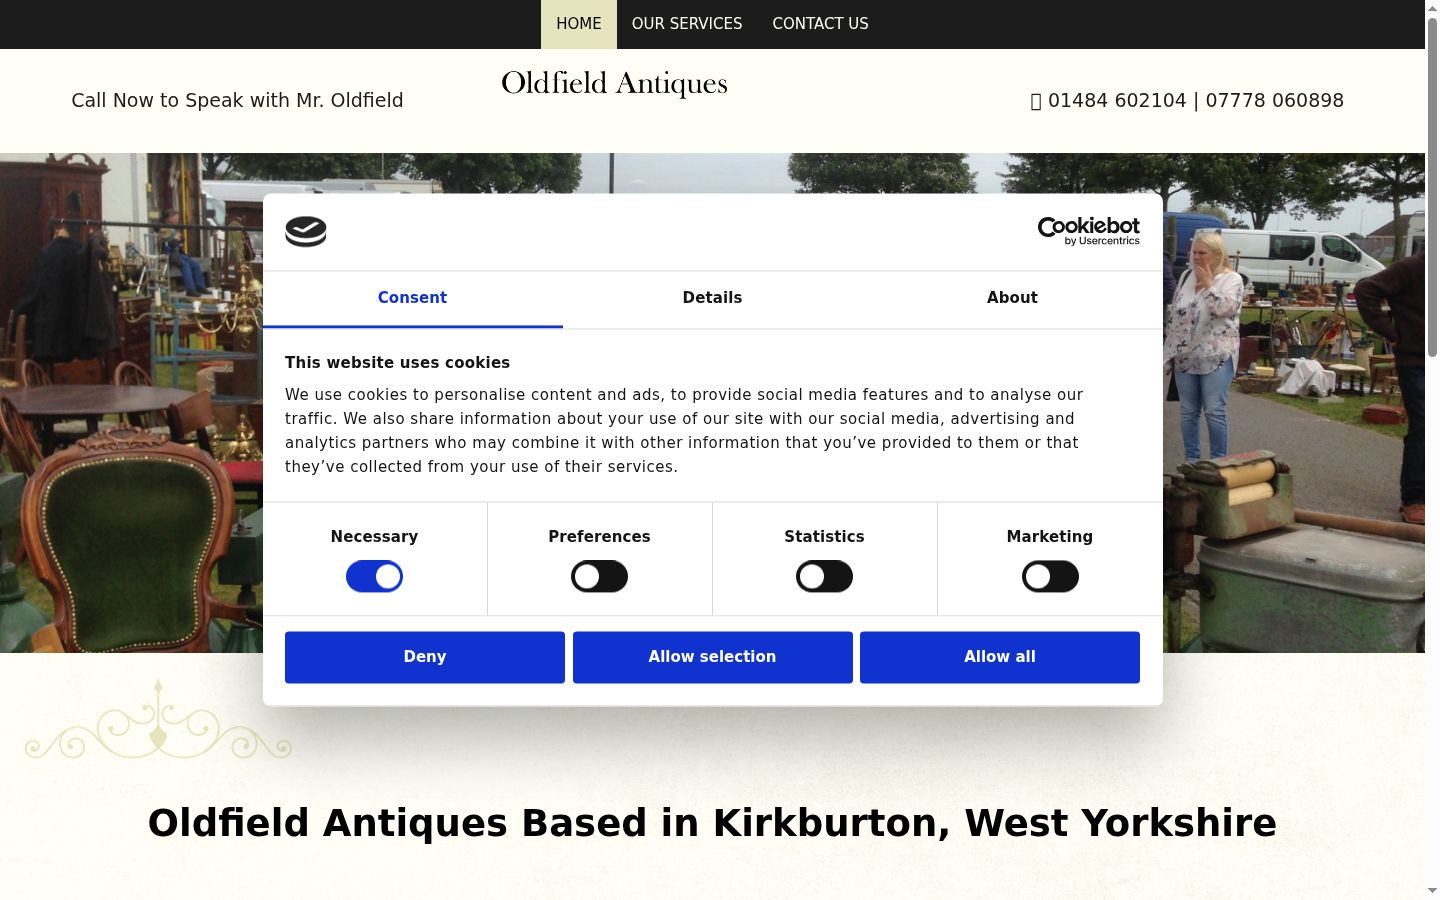This screenshot has height=900, width=1440.
Task: Click the Oldfield Antiques logo
Action: (x=614, y=84)
